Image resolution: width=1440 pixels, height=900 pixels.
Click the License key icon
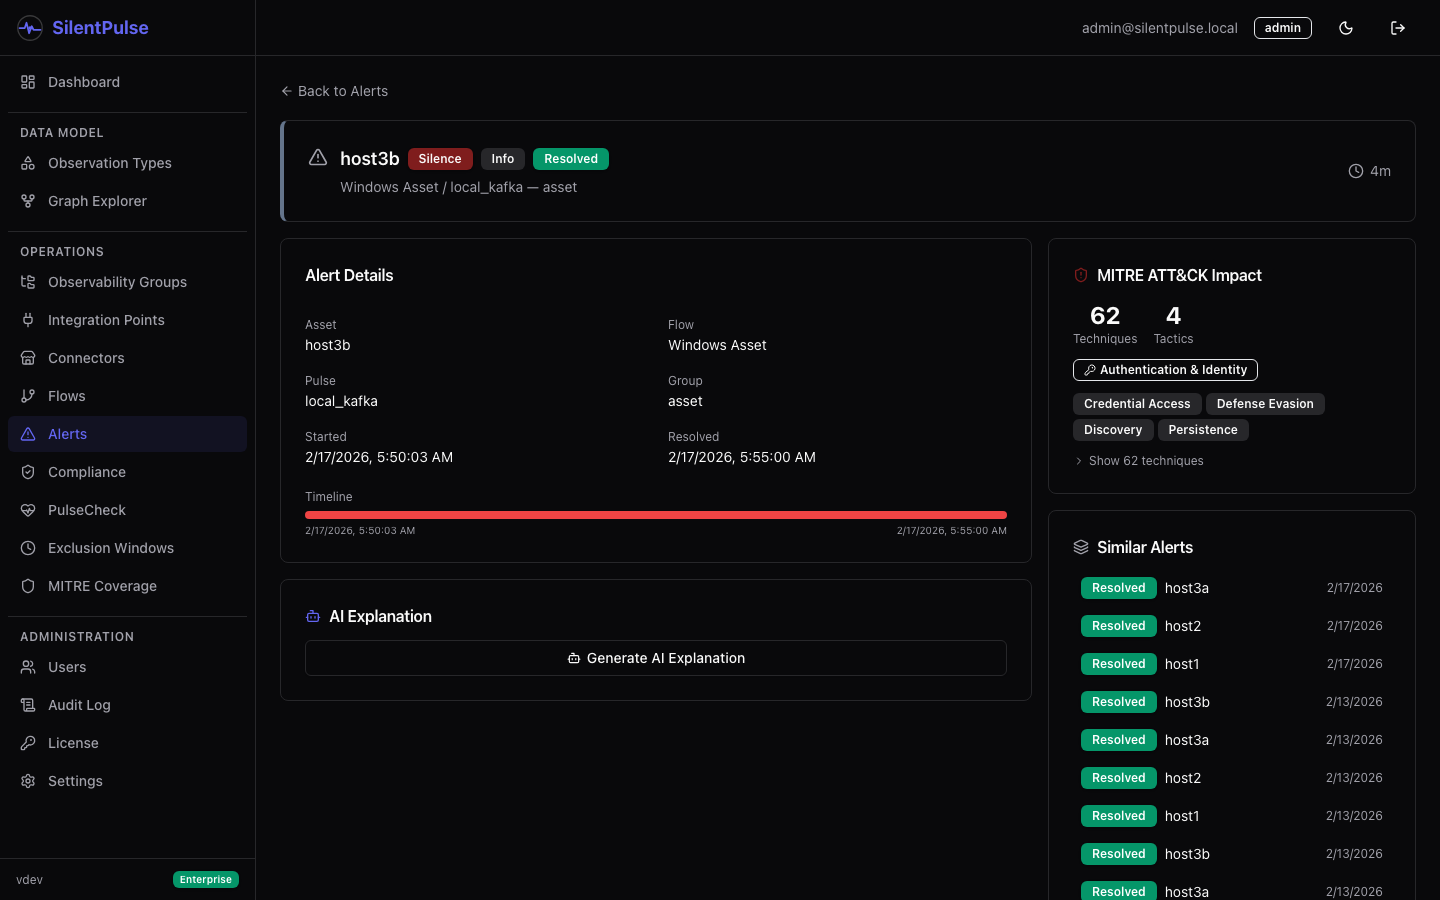28,743
